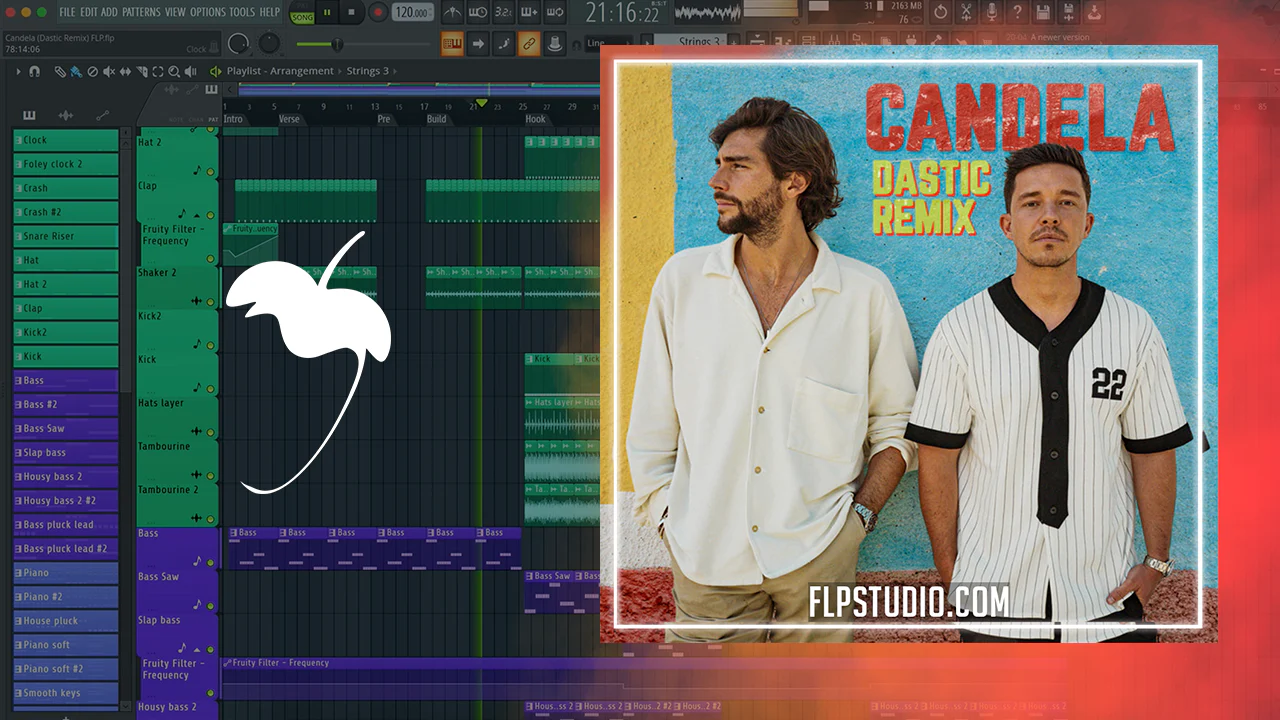Select the Draw pencil tool in Playlist

[61, 71]
